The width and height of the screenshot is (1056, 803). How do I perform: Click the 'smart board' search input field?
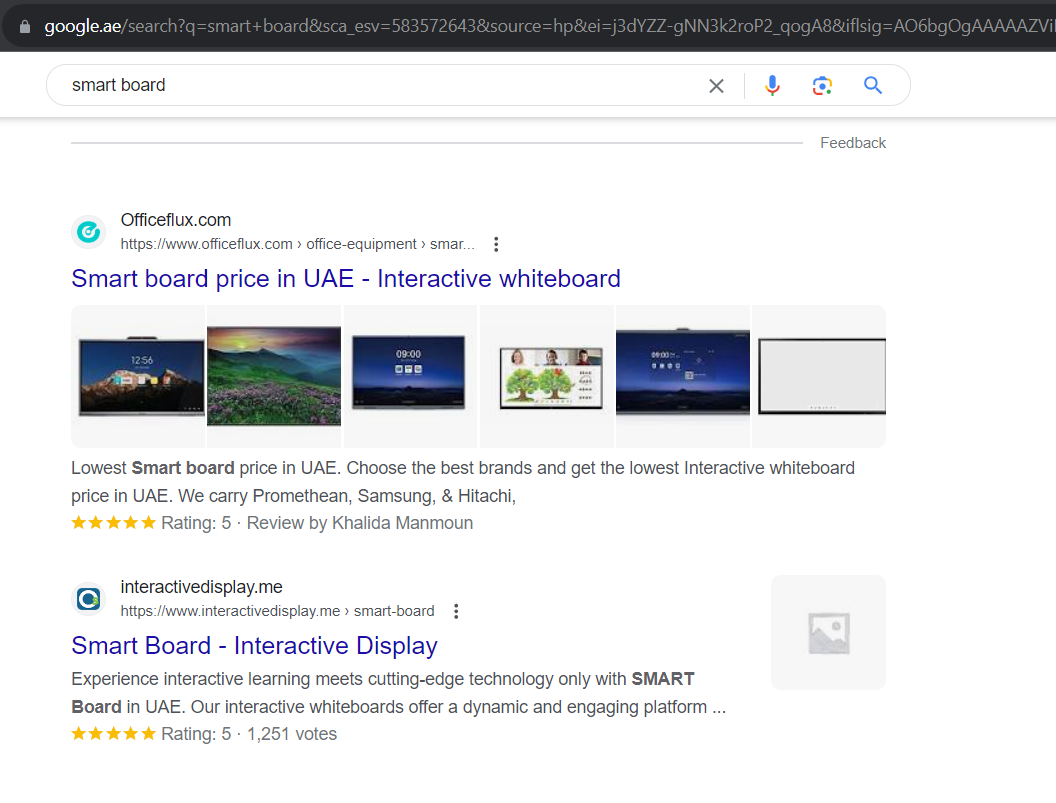[x=380, y=86]
